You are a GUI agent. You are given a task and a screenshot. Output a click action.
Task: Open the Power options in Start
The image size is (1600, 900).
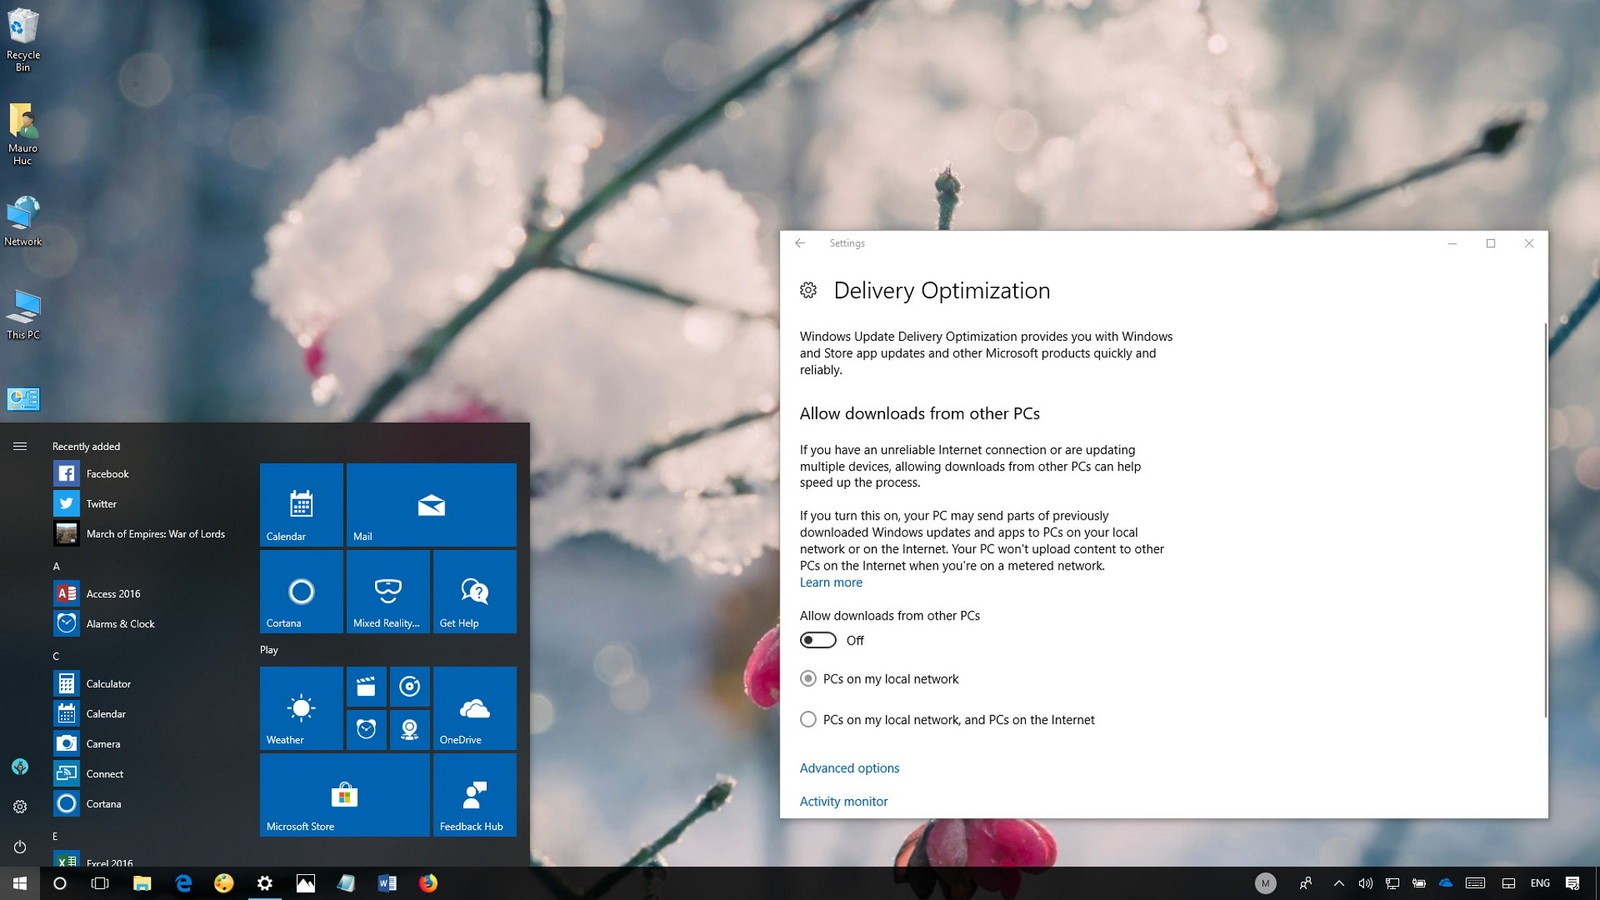click(20, 846)
